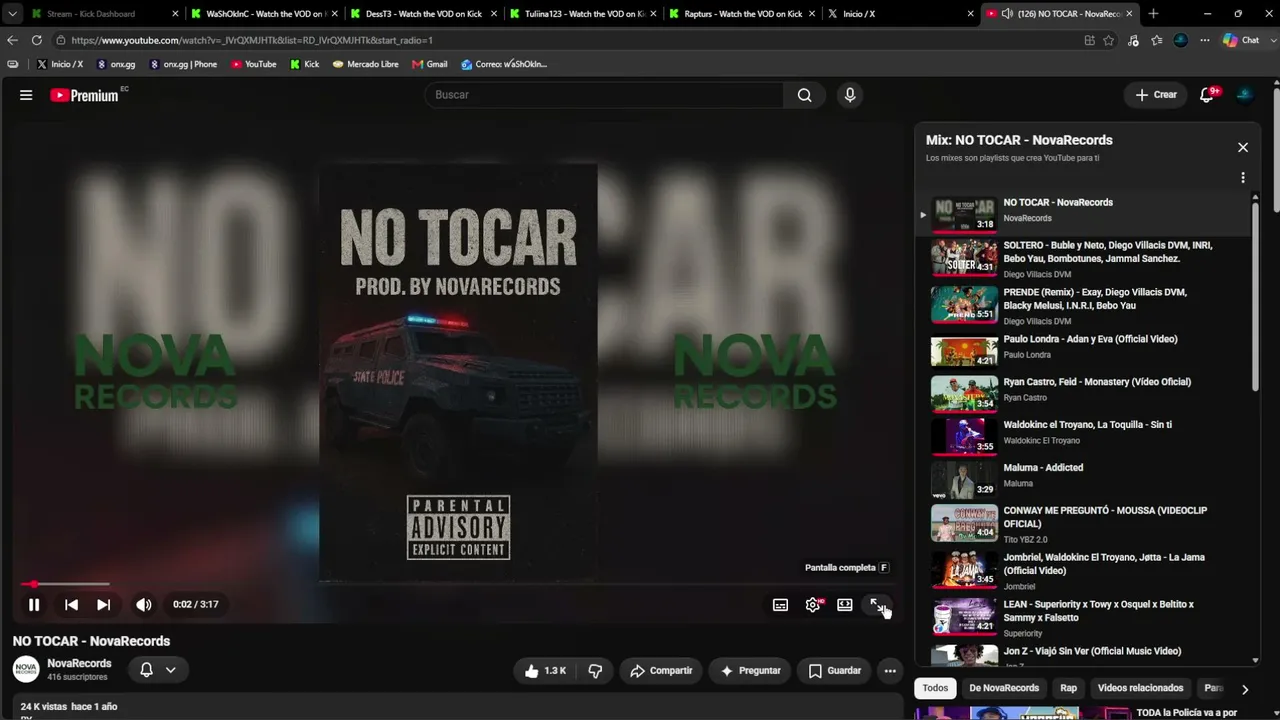Image resolution: width=1280 pixels, height=720 pixels.
Task: Open the tab search dropdown
Action: pos(12,14)
